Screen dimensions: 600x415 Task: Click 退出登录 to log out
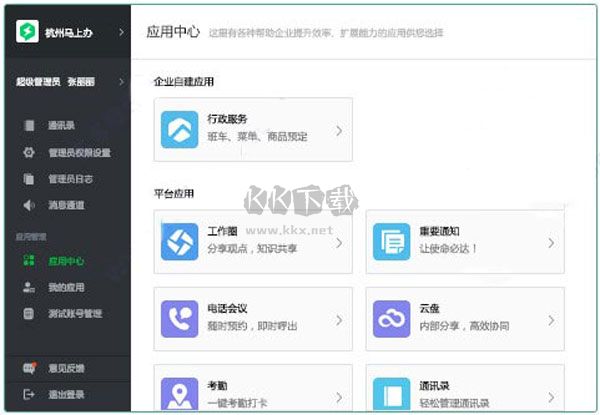(66, 394)
